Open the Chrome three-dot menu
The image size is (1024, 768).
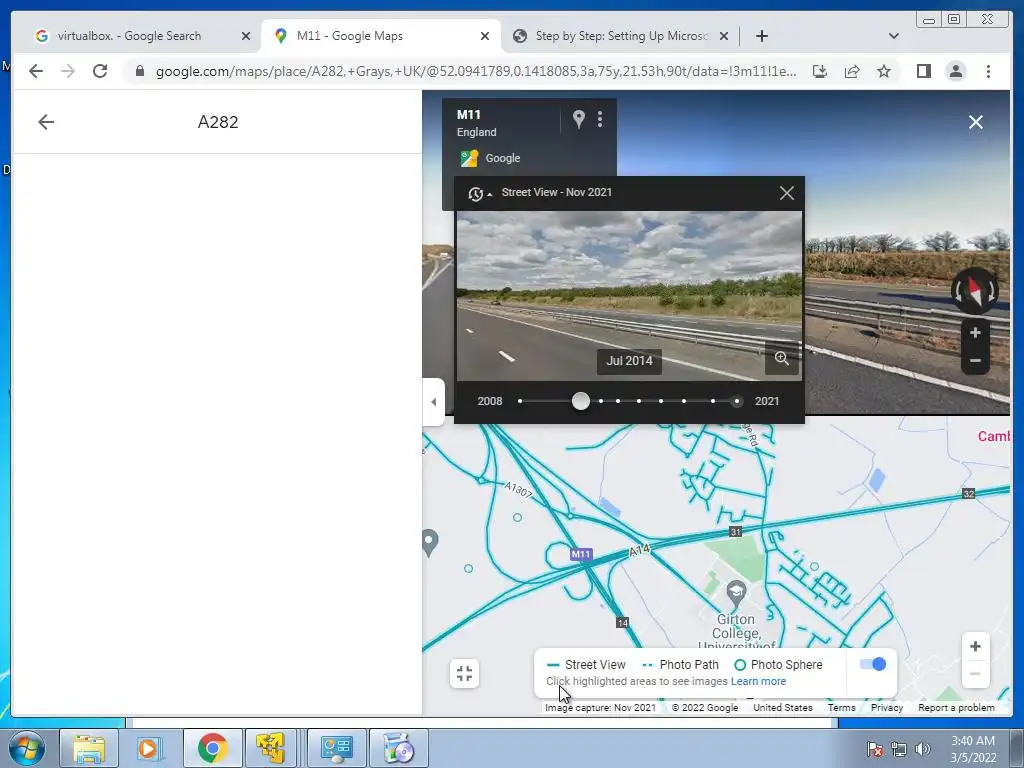click(989, 71)
